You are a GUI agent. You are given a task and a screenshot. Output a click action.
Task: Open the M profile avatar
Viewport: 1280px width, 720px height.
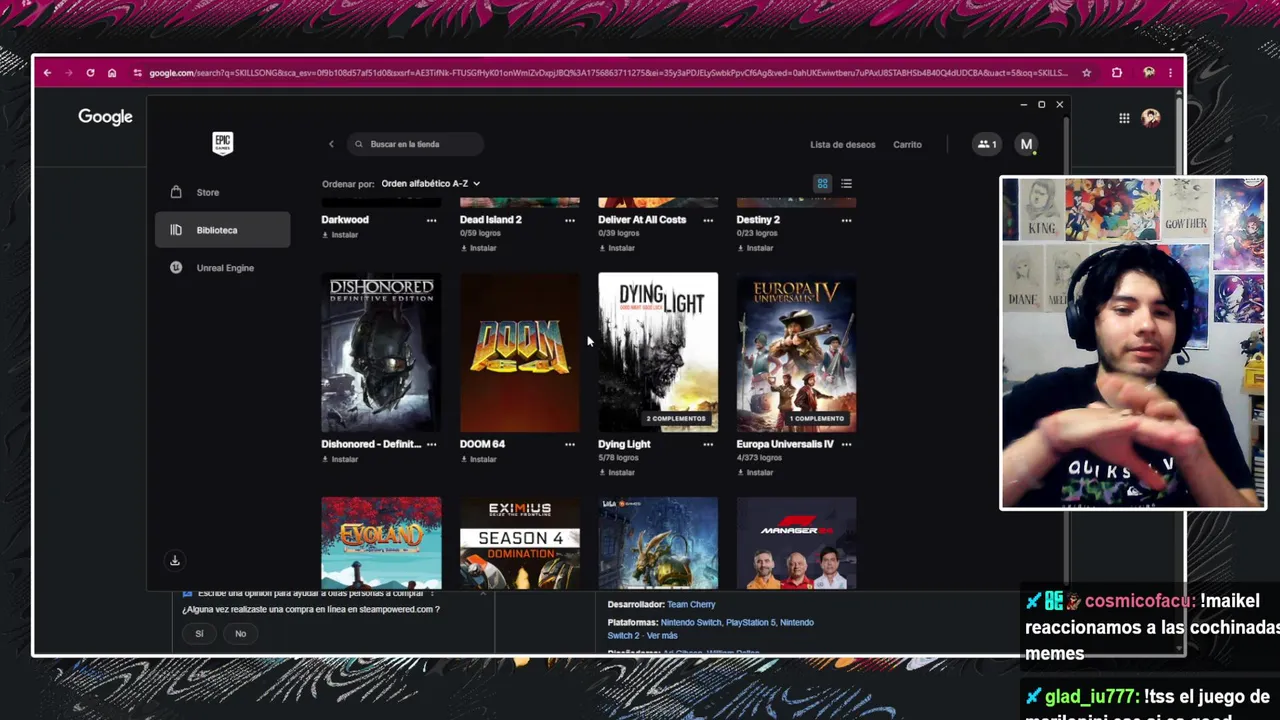click(1026, 144)
